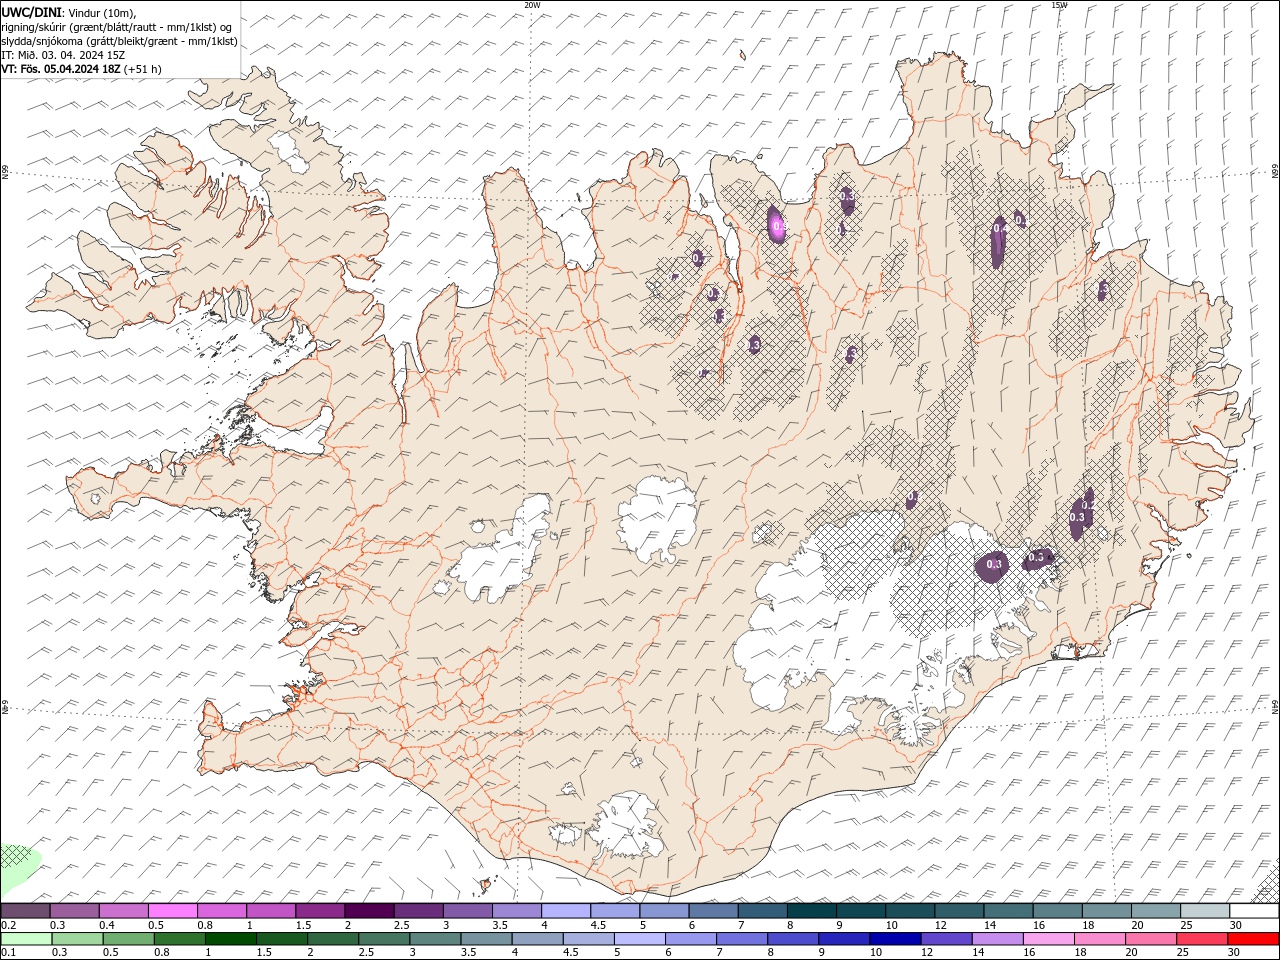The image size is (1280, 960).
Task: Click the lavender swatch labeled 14 in the lower legend row
Action: [x=997, y=939]
